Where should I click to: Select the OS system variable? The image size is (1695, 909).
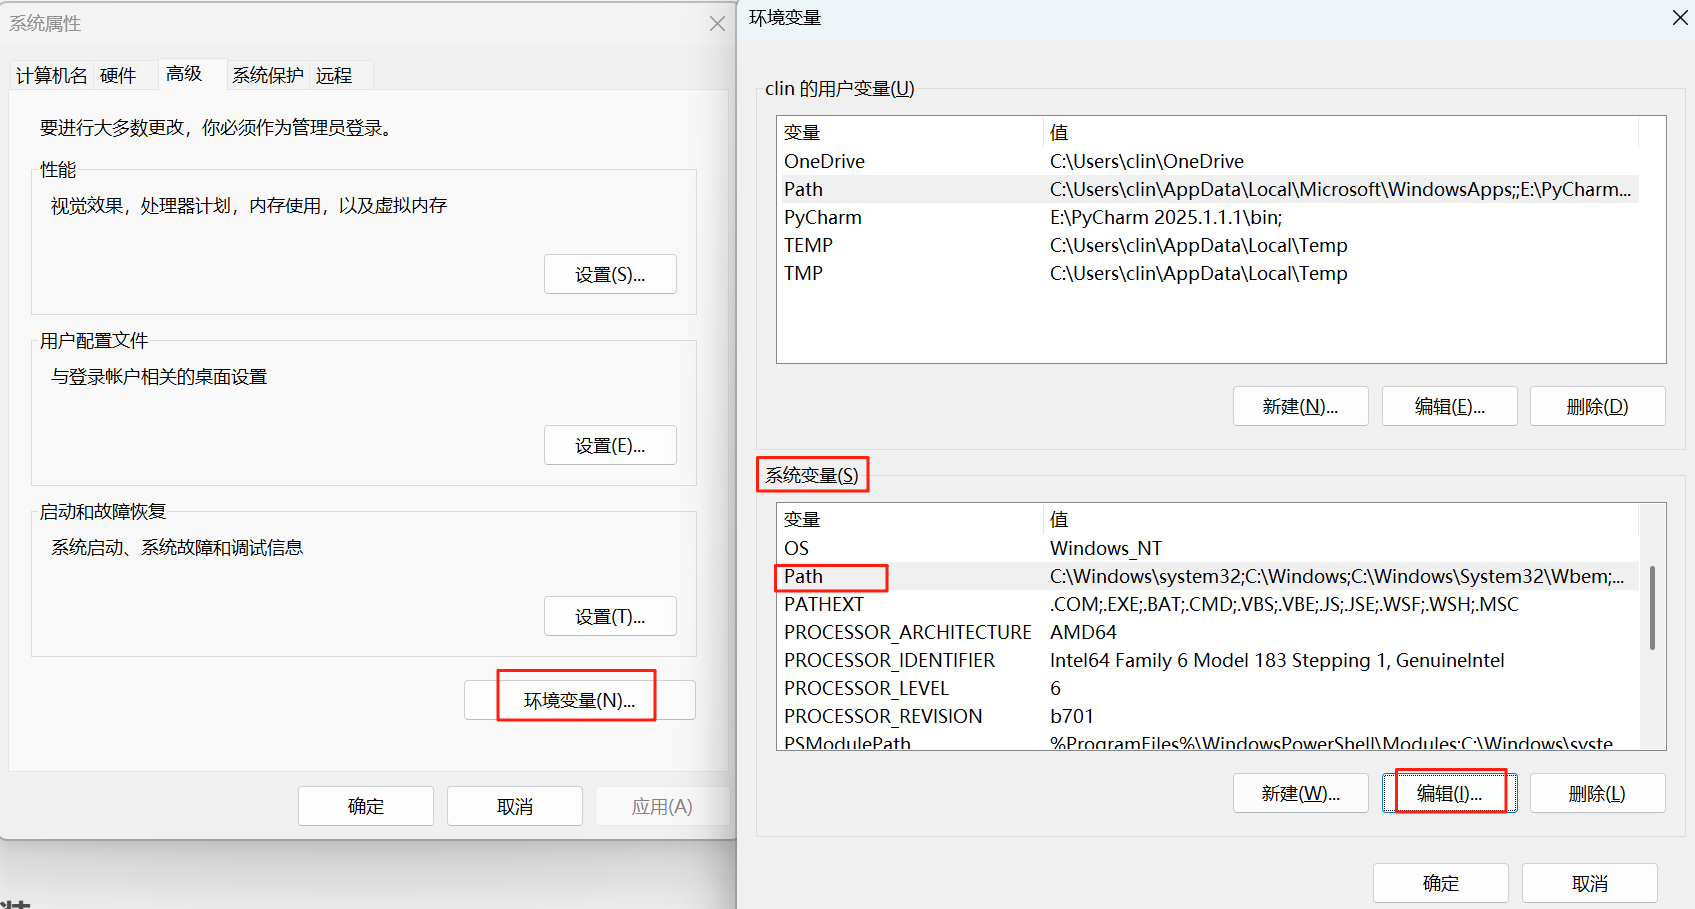pos(1208,548)
